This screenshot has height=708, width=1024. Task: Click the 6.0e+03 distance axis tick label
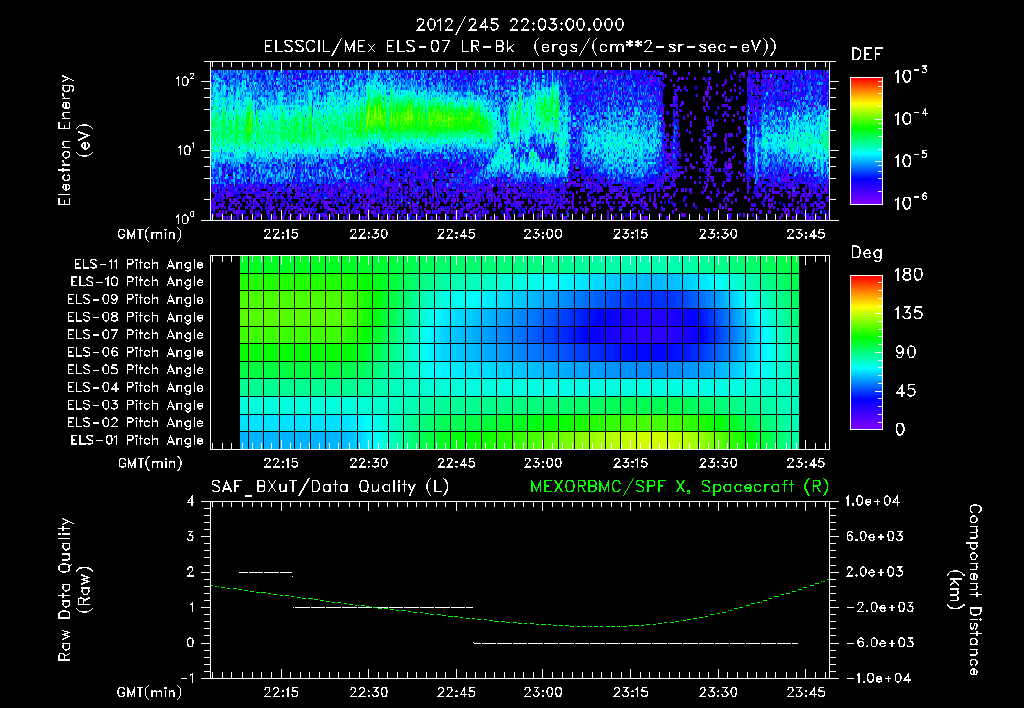coord(875,536)
